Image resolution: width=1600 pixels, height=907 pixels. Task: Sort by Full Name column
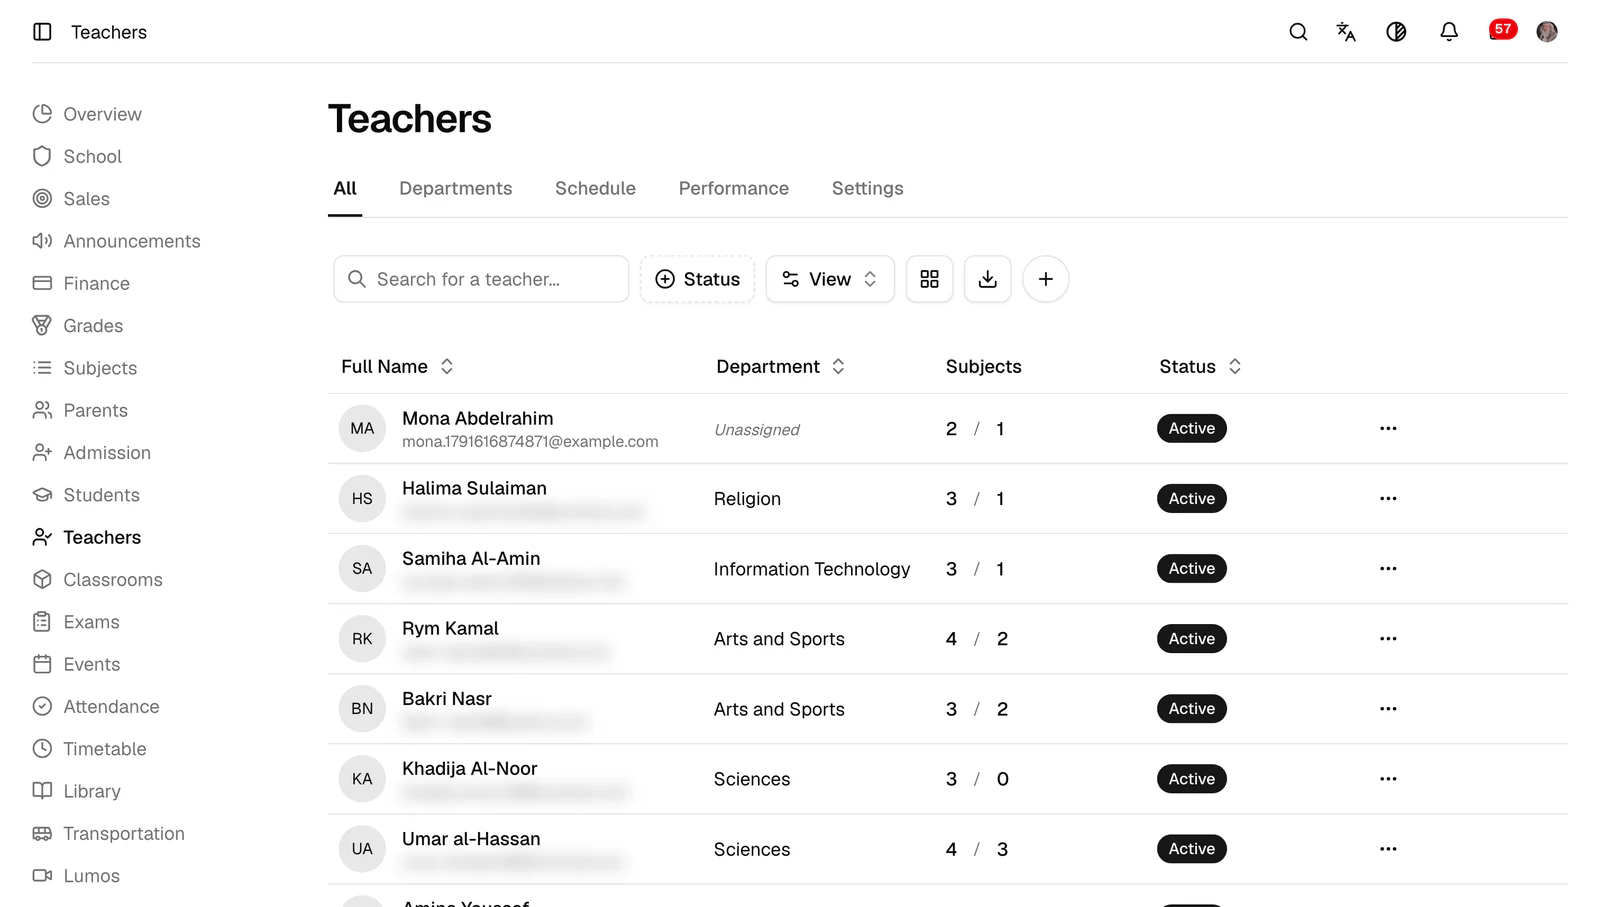pyautogui.click(x=397, y=366)
